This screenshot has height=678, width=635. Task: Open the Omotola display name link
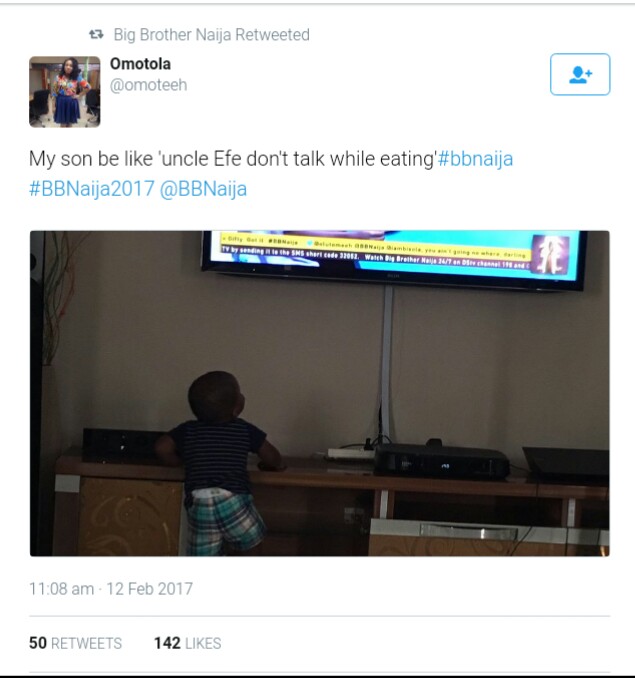click(140, 64)
